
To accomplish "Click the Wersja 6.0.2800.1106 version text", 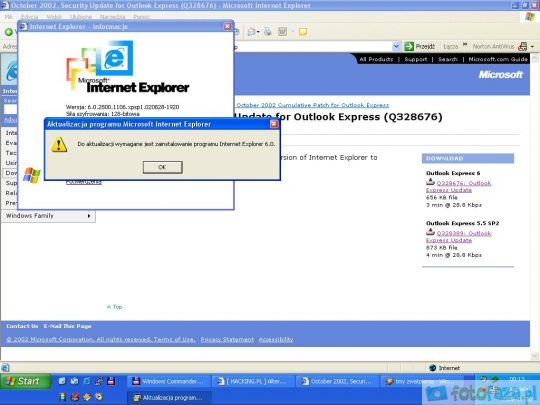I will pyautogui.click(x=122, y=107).
